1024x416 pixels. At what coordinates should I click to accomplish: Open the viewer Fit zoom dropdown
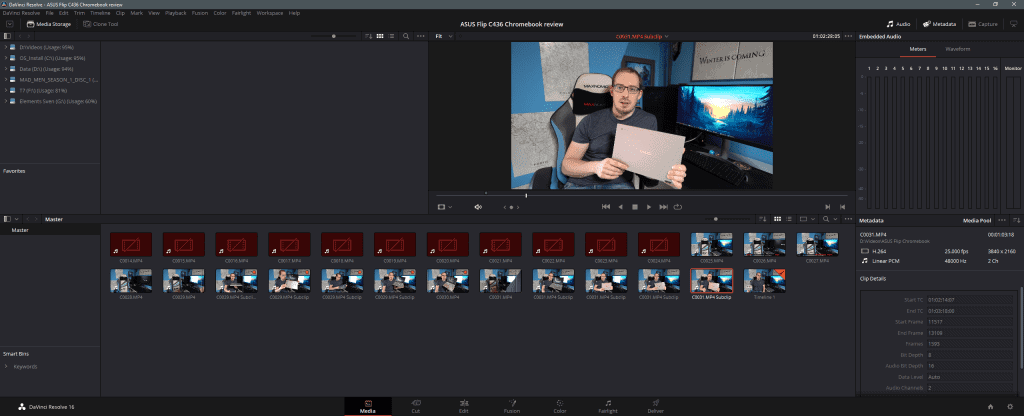(444, 36)
